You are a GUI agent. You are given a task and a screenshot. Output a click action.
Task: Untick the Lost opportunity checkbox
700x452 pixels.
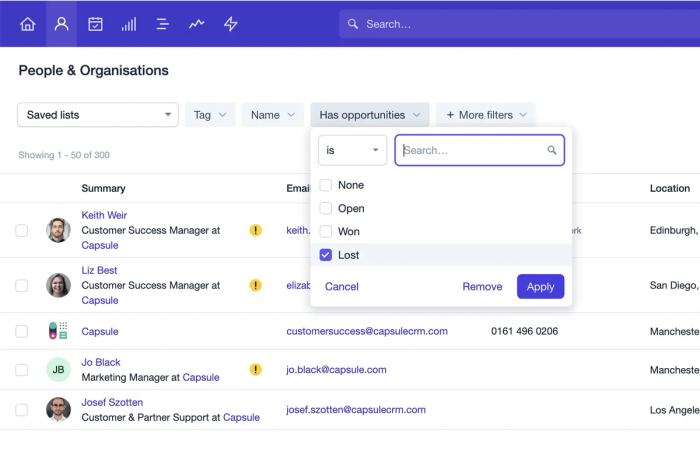325,255
